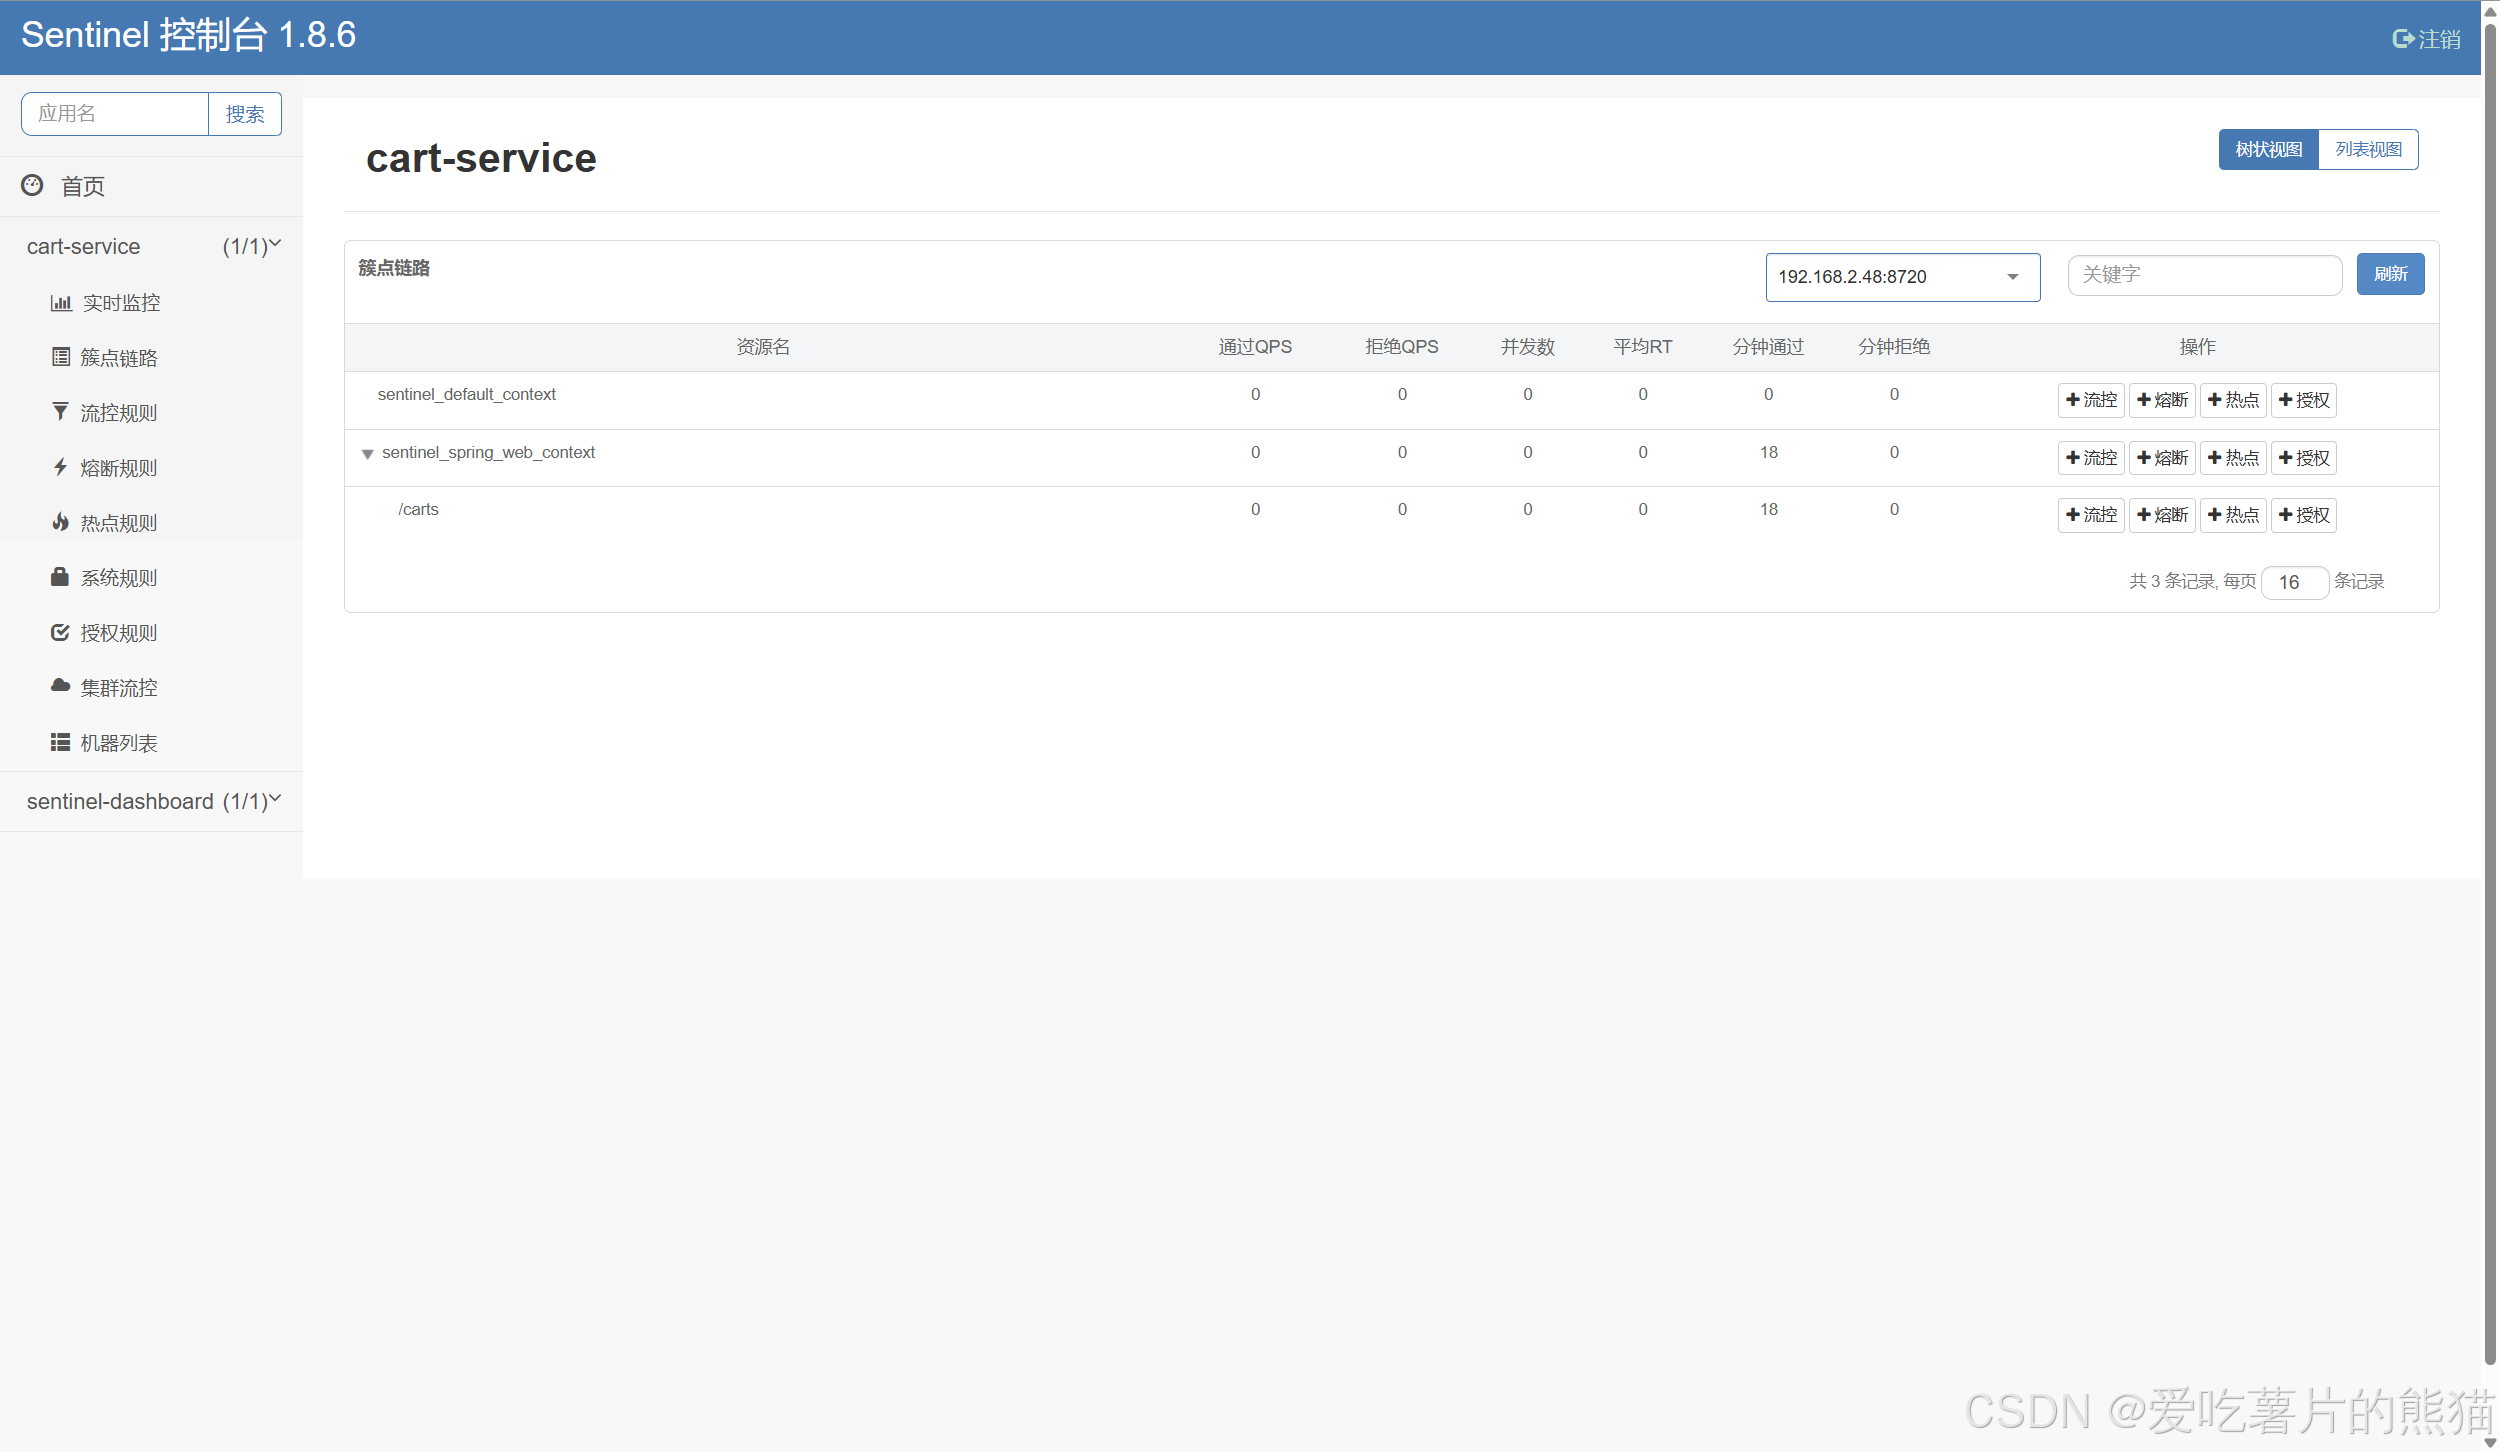Add 流控 rule for /carts
This screenshot has height=1452, width=2500.
pos(2091,515)
